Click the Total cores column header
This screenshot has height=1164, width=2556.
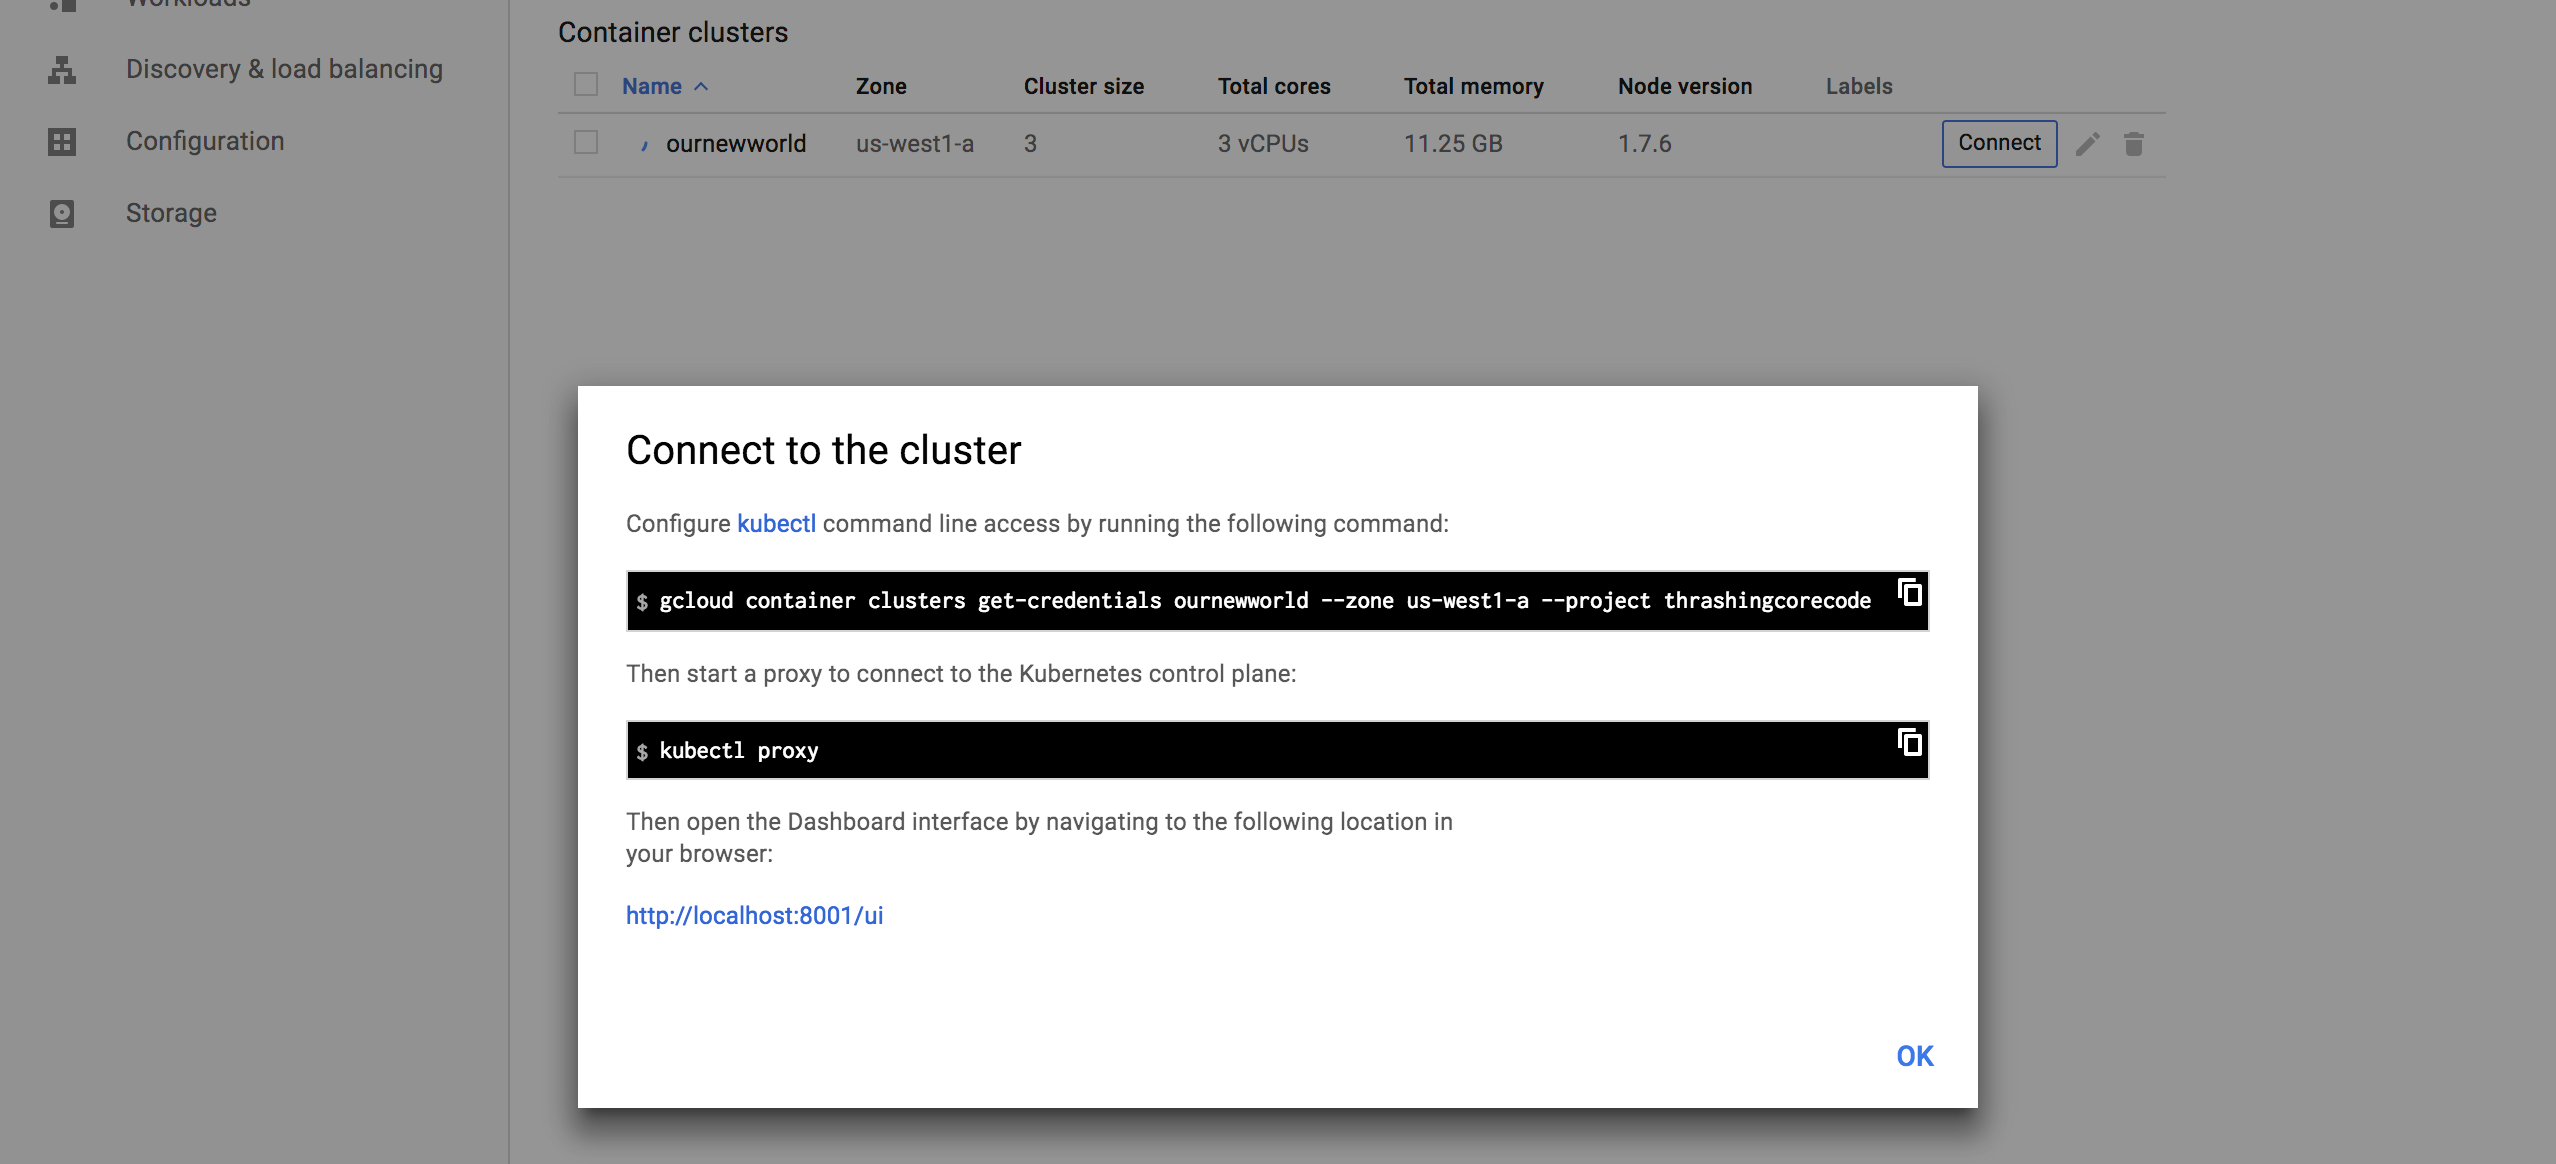[x=1274, y=86]
